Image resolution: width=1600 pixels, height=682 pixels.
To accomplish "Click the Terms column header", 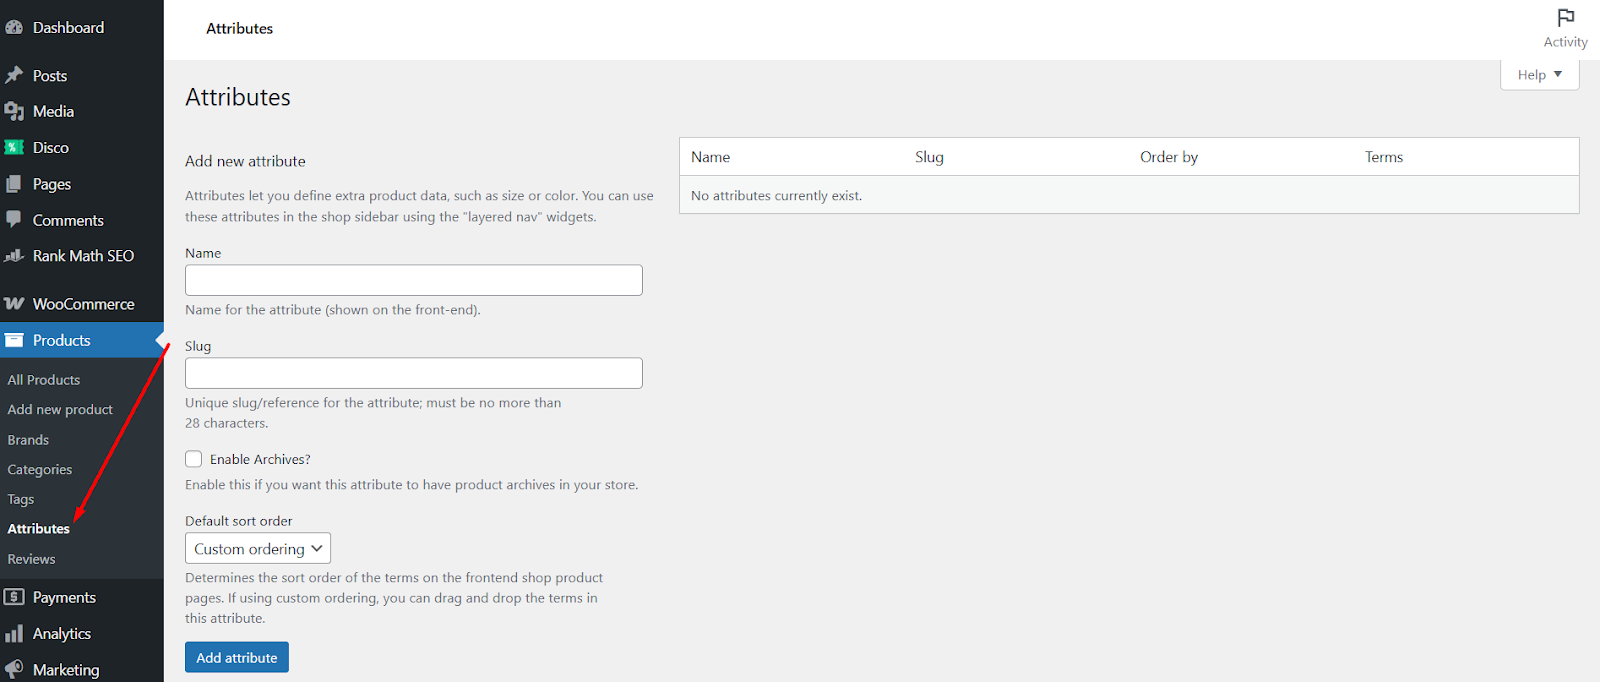I will click(x=1384, y=157).
